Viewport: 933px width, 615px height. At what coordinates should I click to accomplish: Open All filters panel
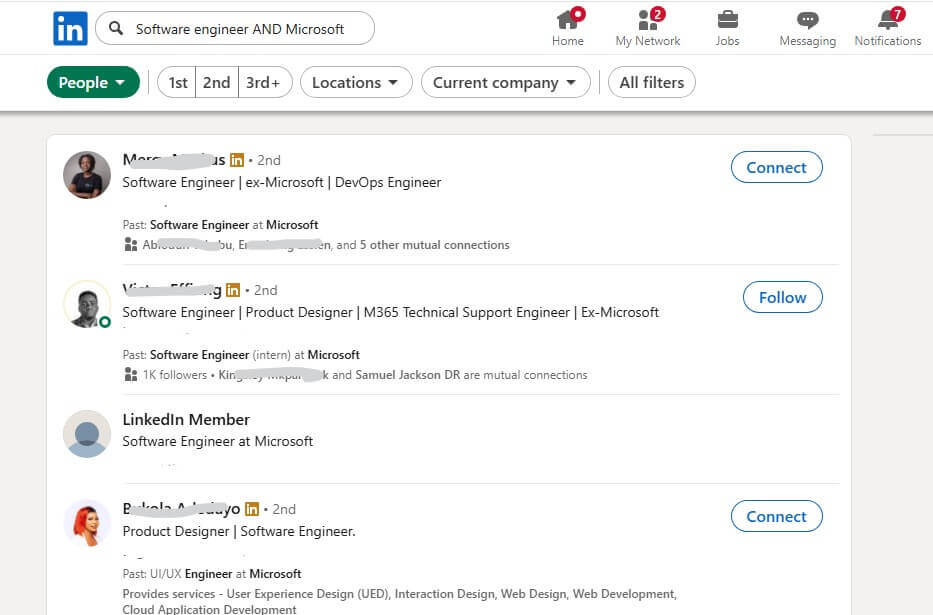(x=652, y=82)
